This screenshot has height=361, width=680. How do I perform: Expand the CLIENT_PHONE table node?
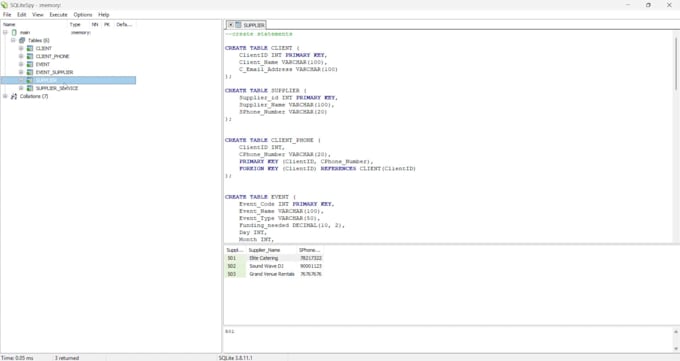point(21,56)
